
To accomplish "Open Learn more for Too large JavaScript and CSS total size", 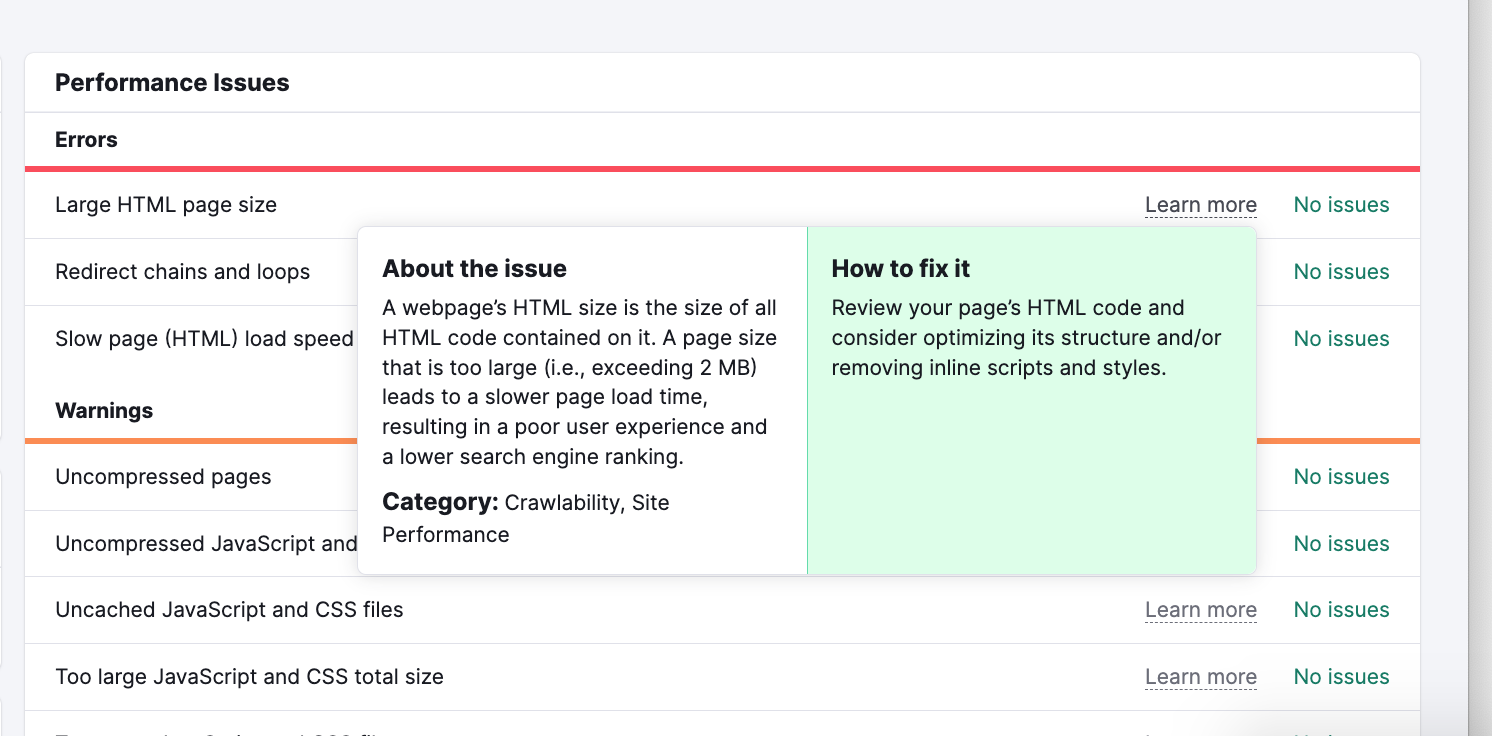I will tap(1200, 677).
